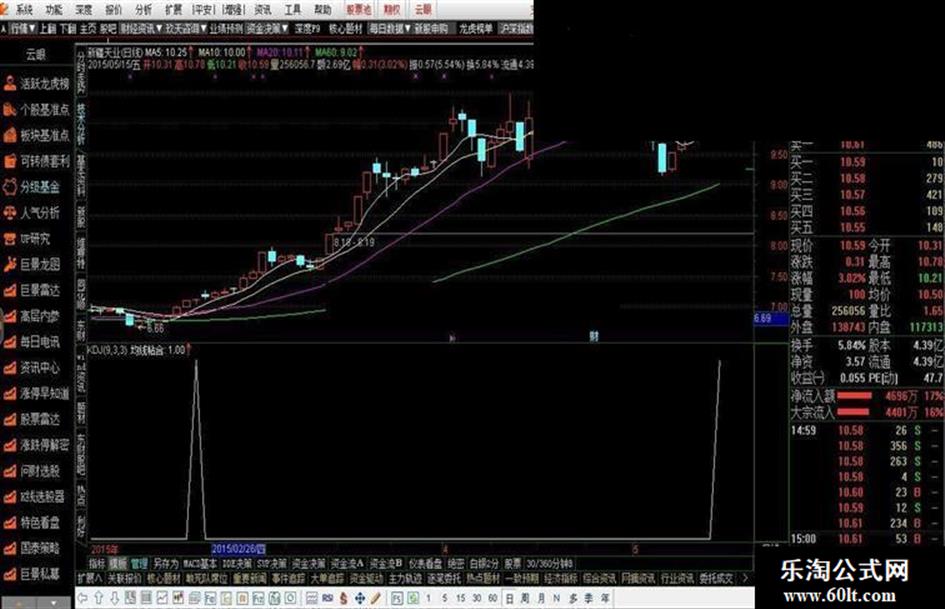945x609 pixels.
Task: Open 可转债套利 in the sidebar
Action: (36, 161)
